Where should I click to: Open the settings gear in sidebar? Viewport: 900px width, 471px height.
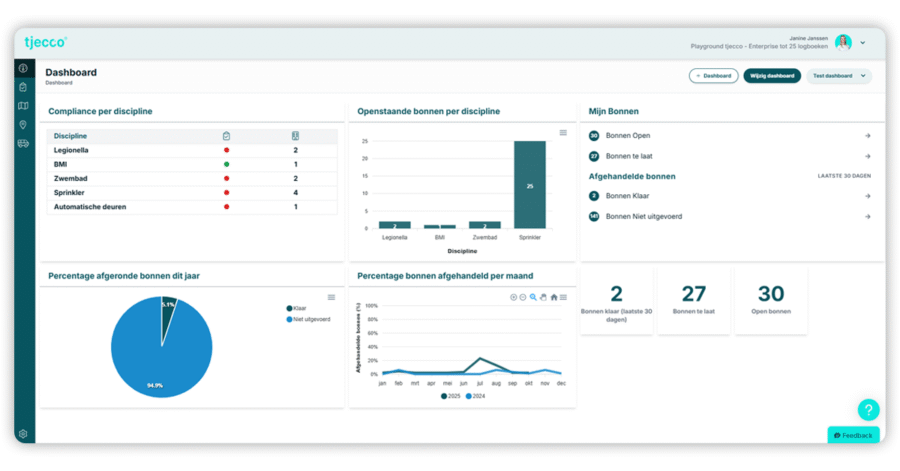[x=23, y=434]
